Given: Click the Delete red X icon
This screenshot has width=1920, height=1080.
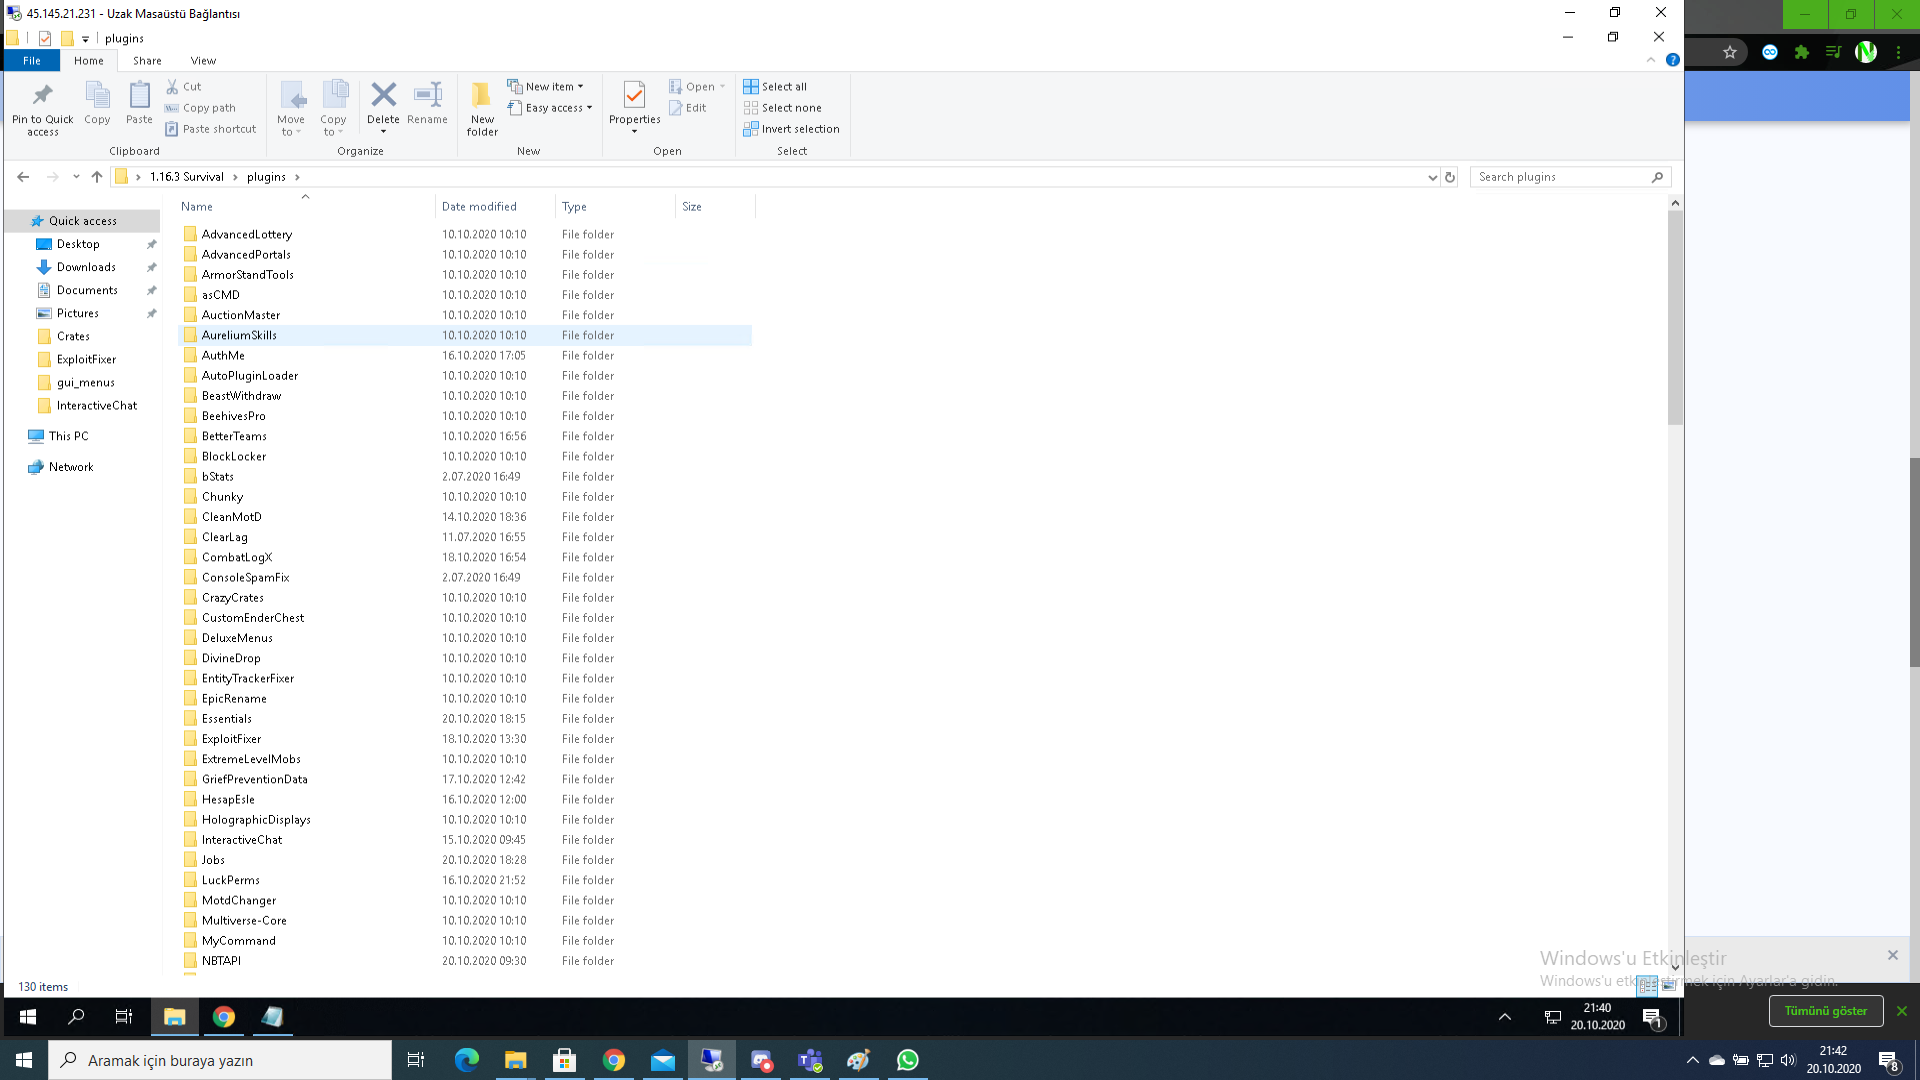Looking at the screenshot, I should pos(383,95).
